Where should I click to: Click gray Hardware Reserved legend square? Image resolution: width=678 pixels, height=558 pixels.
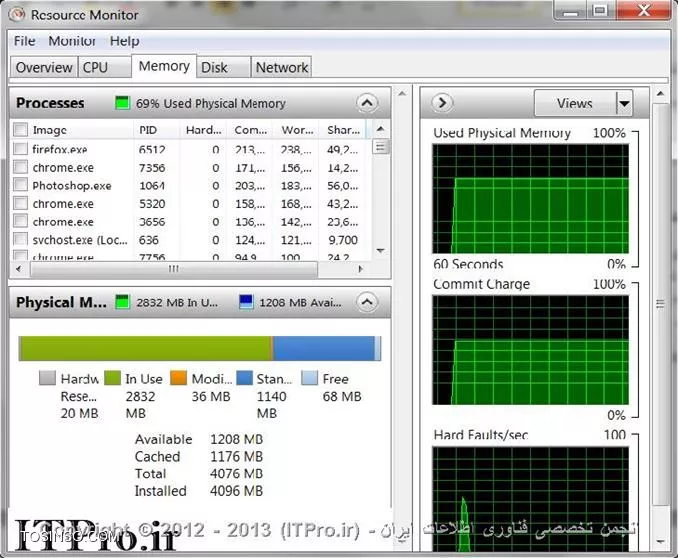tap(47, 378)
